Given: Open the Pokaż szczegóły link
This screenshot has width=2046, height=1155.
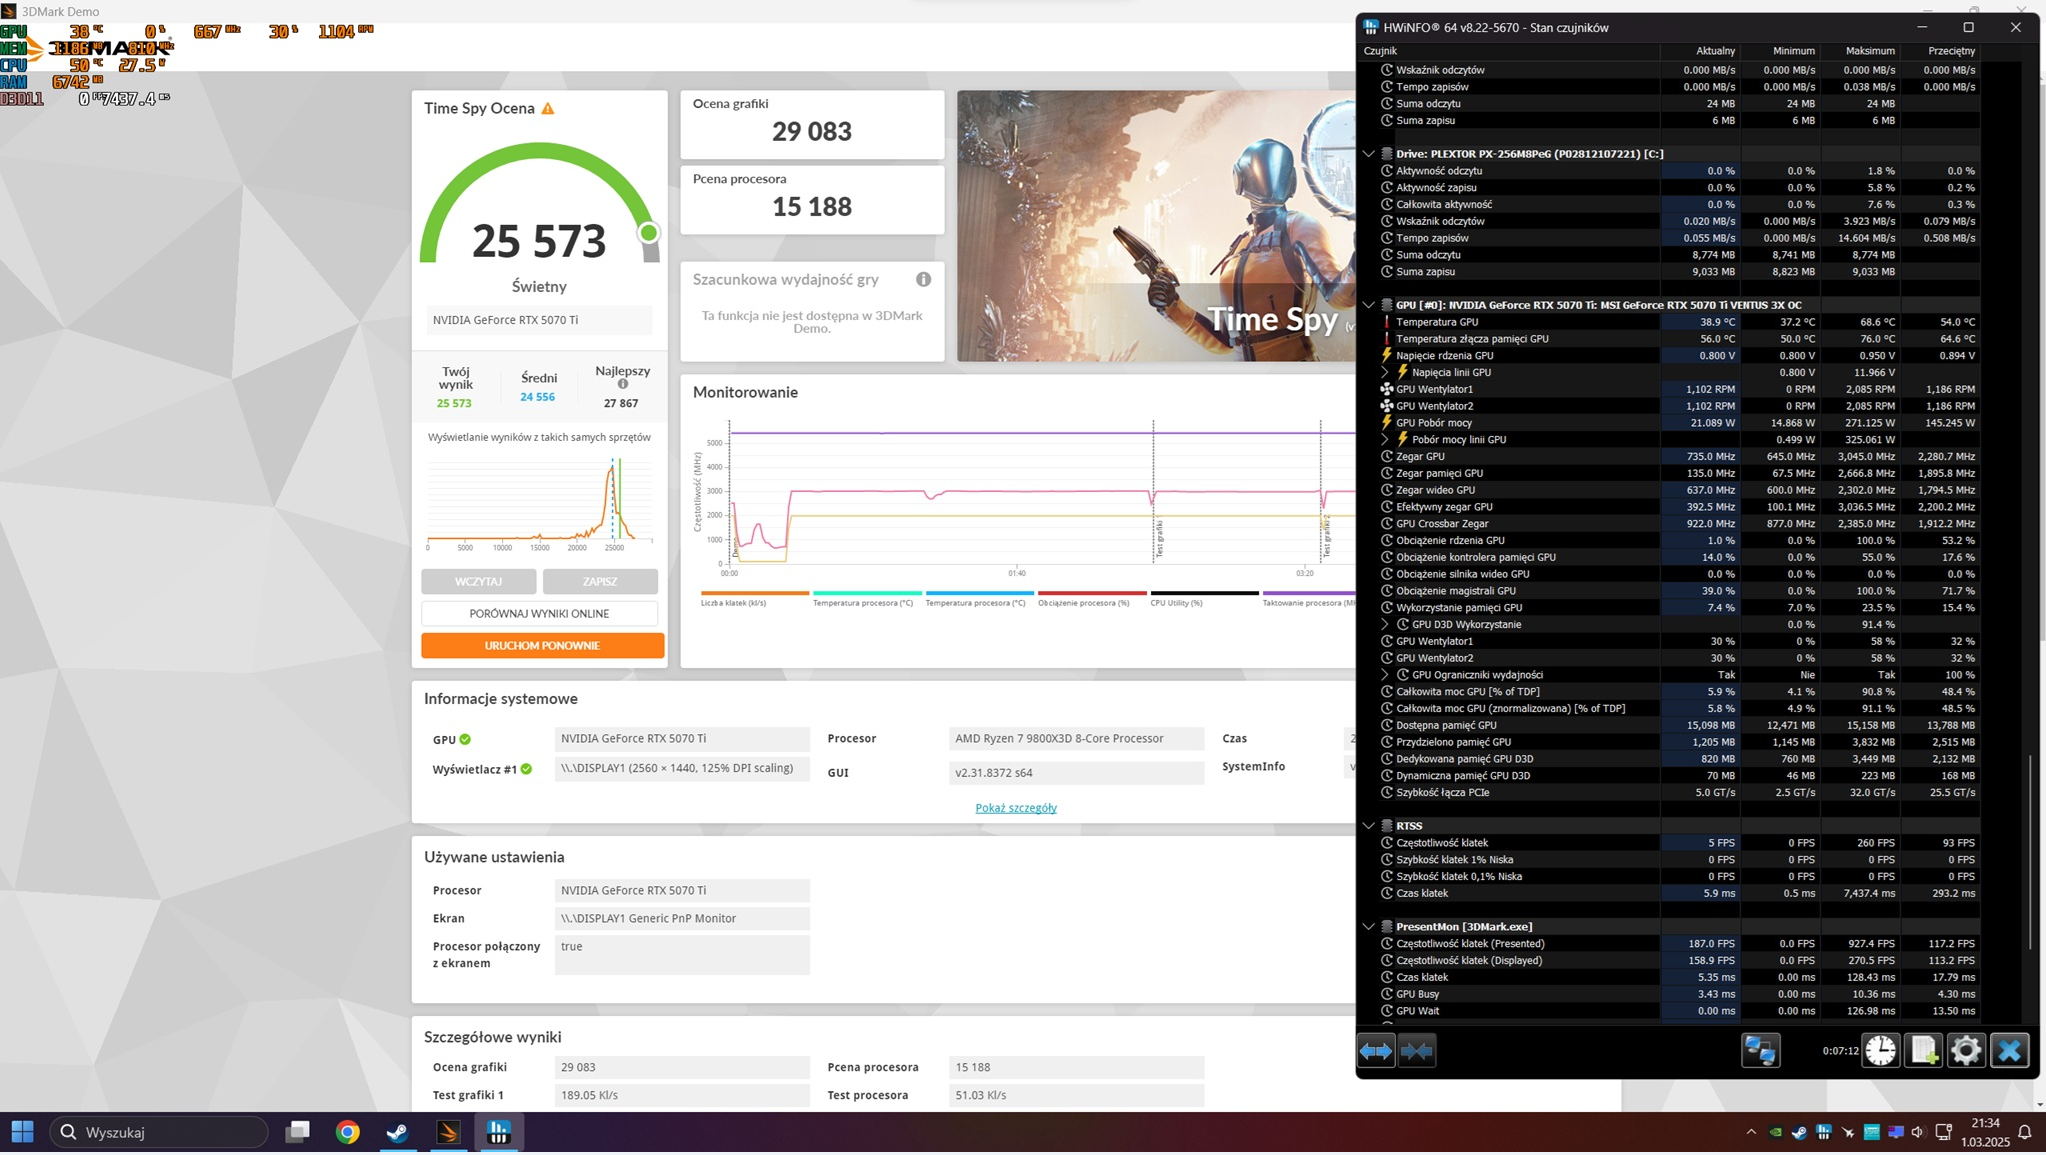Looking at the screenshot, I should coord(1015,808).
